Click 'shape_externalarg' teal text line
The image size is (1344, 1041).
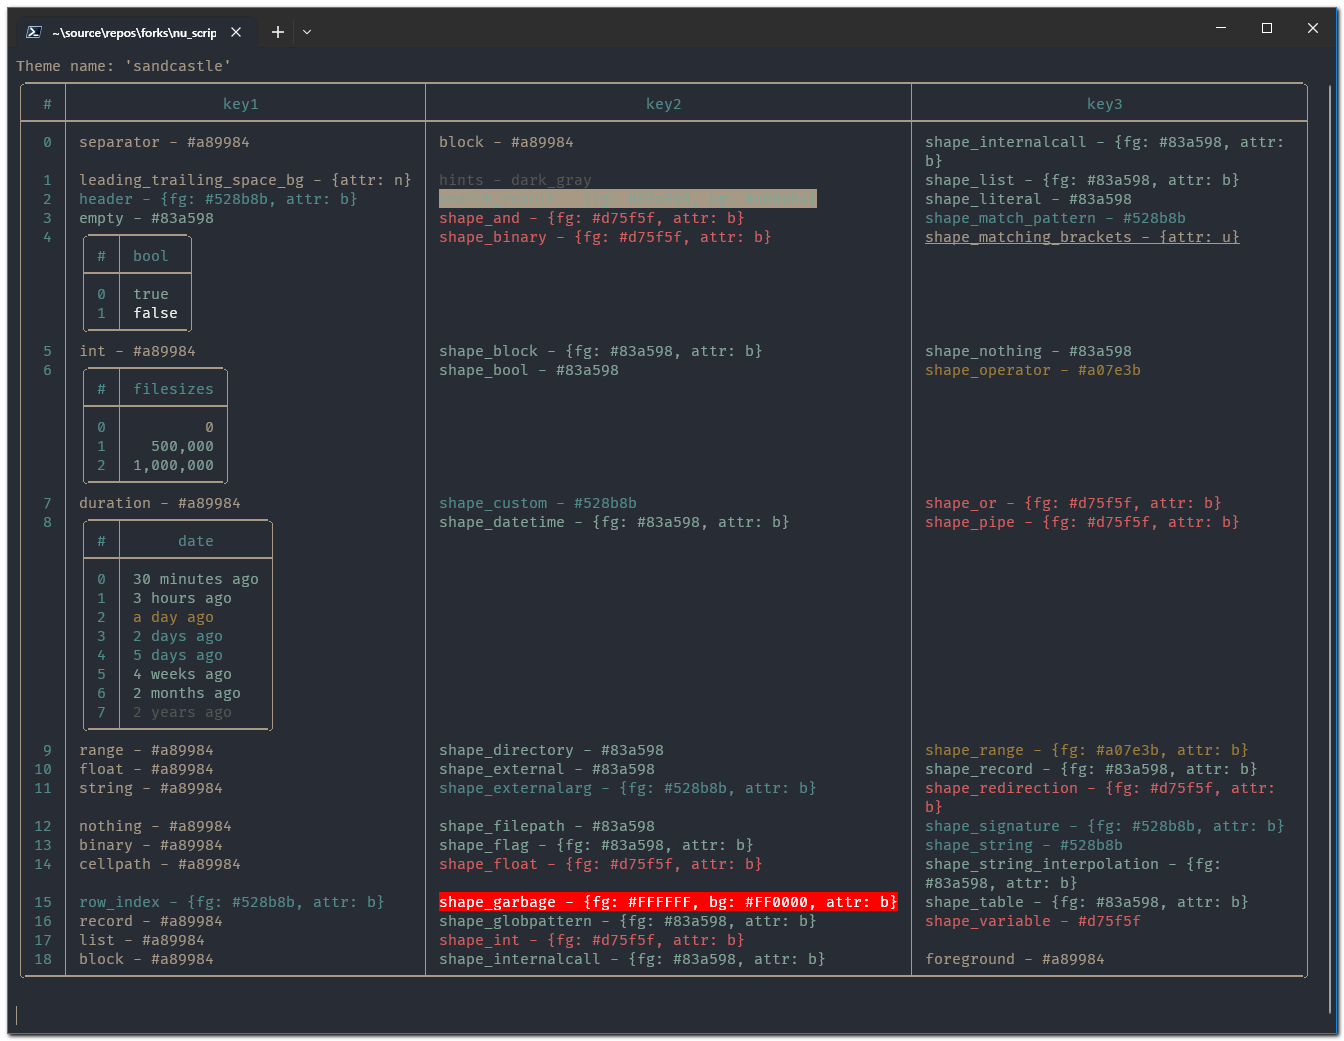click(628, 788)
